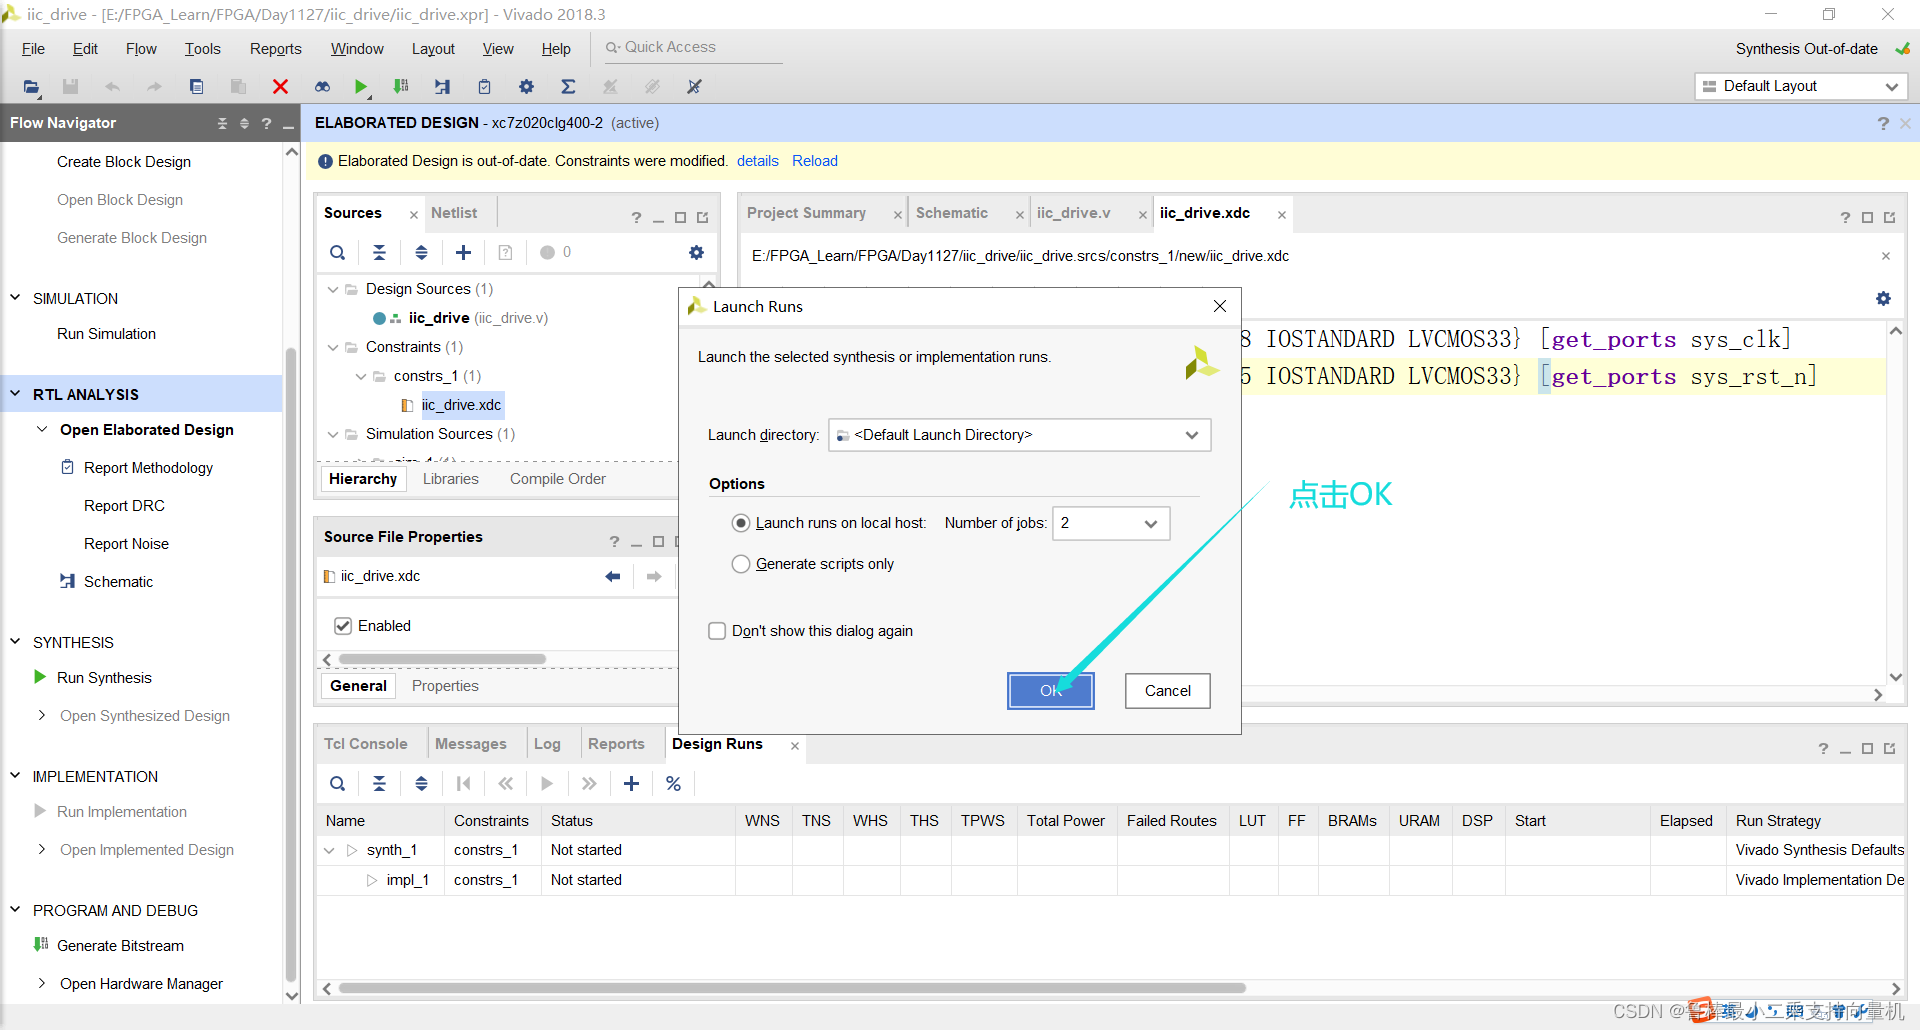Go to previous object in Source File Properties
This screenshot has width=1920, height=1030.
tap(613, 576)
